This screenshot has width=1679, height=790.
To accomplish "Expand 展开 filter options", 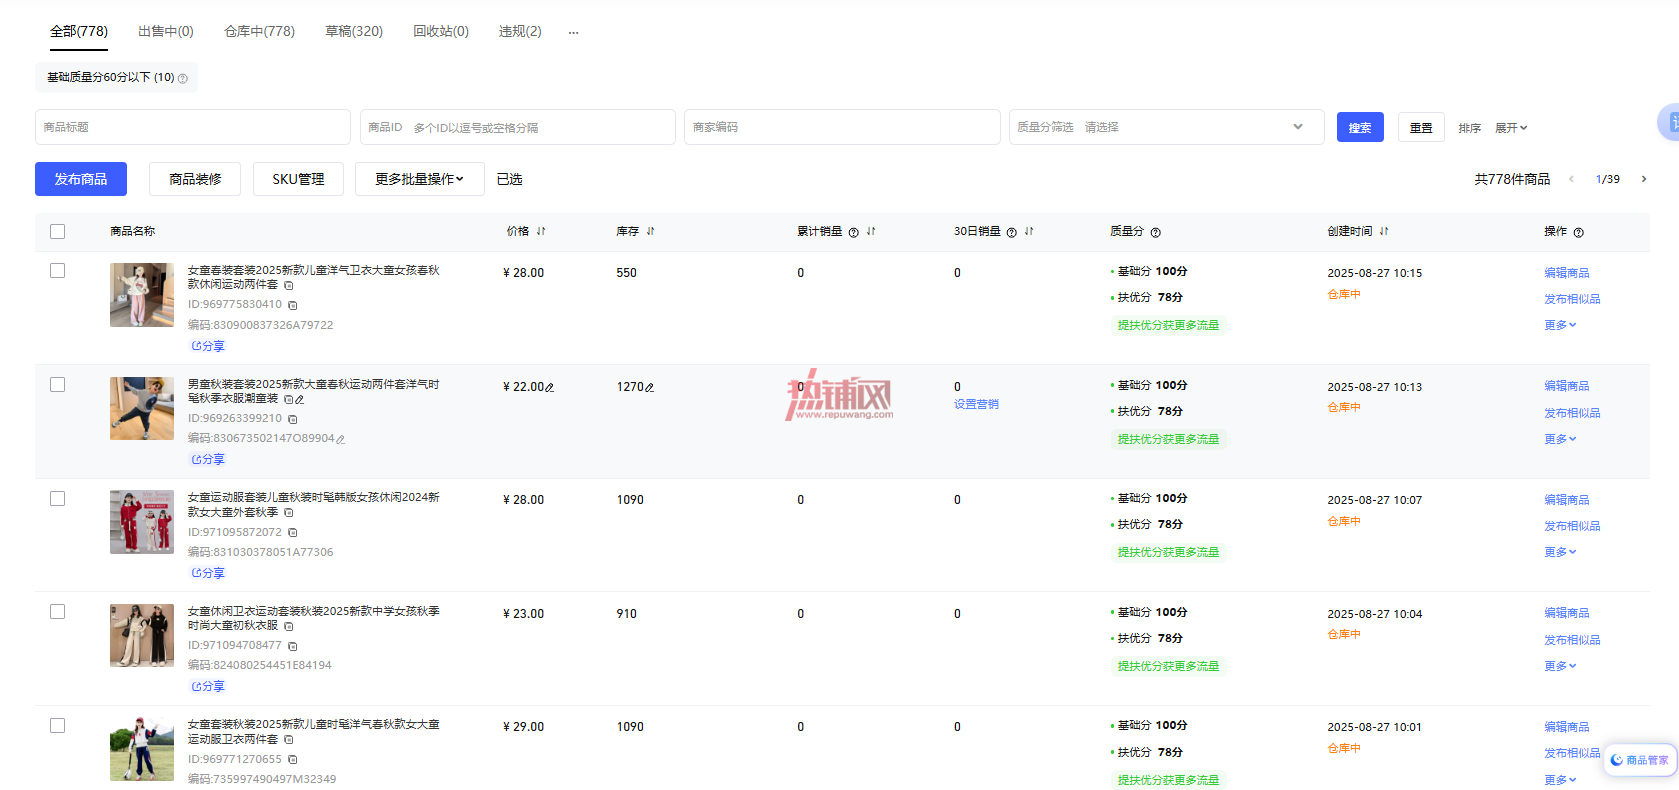I will (1511, 128).
